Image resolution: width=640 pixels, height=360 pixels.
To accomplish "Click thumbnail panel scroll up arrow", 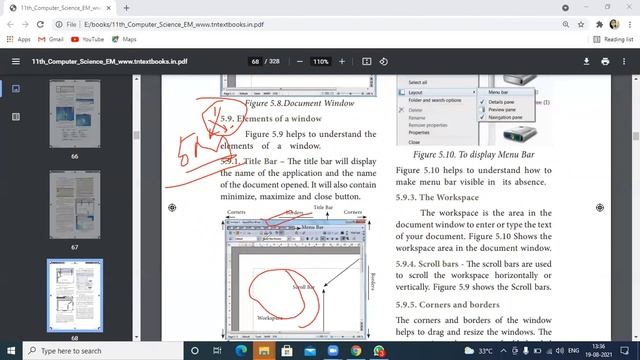I will 136,78.
